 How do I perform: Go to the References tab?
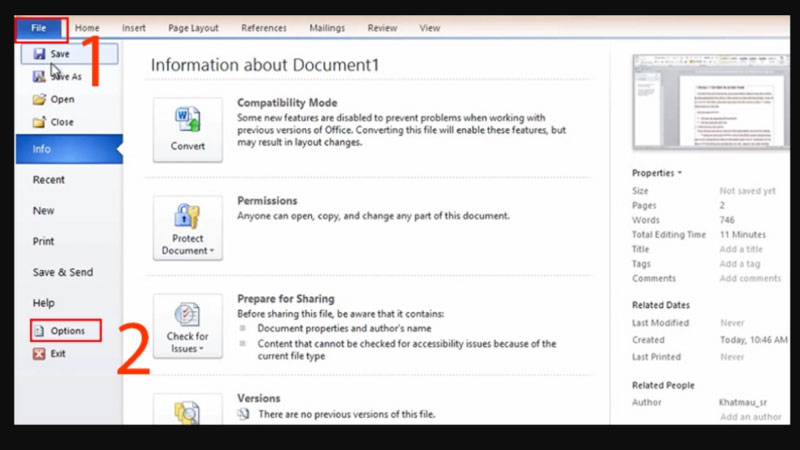tap(264, 28)
